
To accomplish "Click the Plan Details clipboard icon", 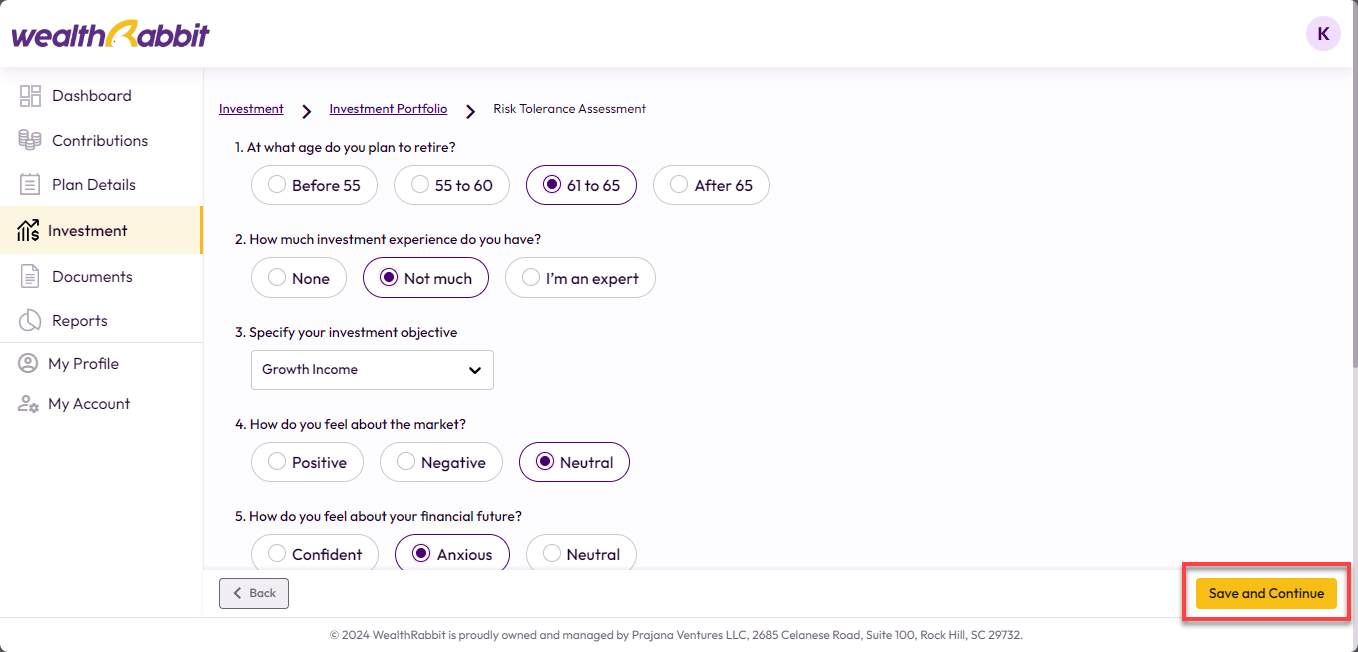I will (30, 185).
